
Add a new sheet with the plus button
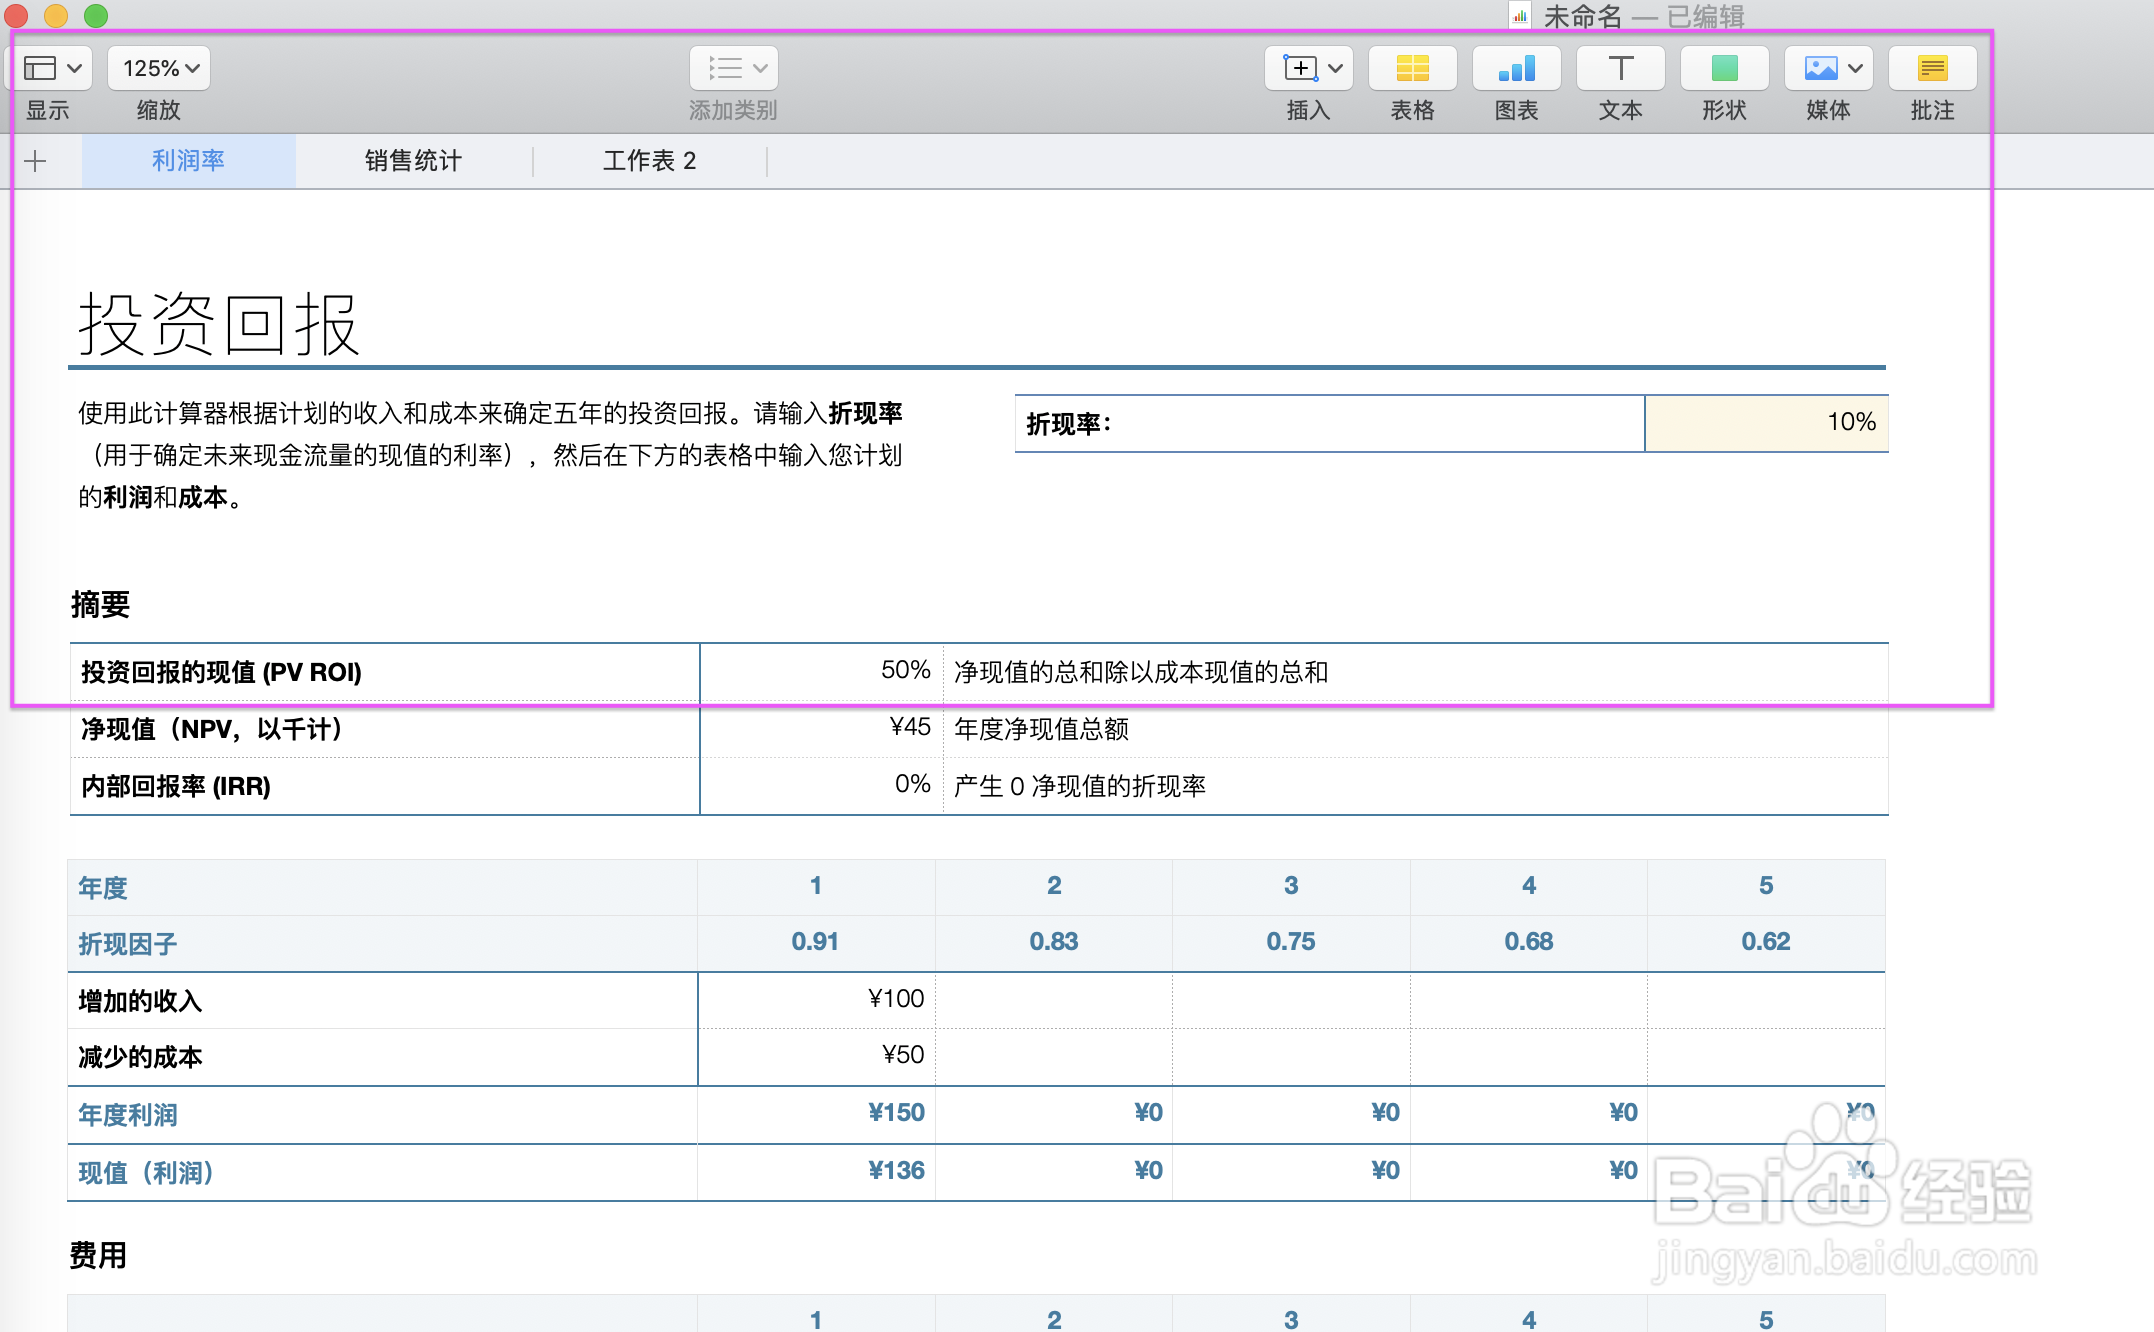pos(36,161)
